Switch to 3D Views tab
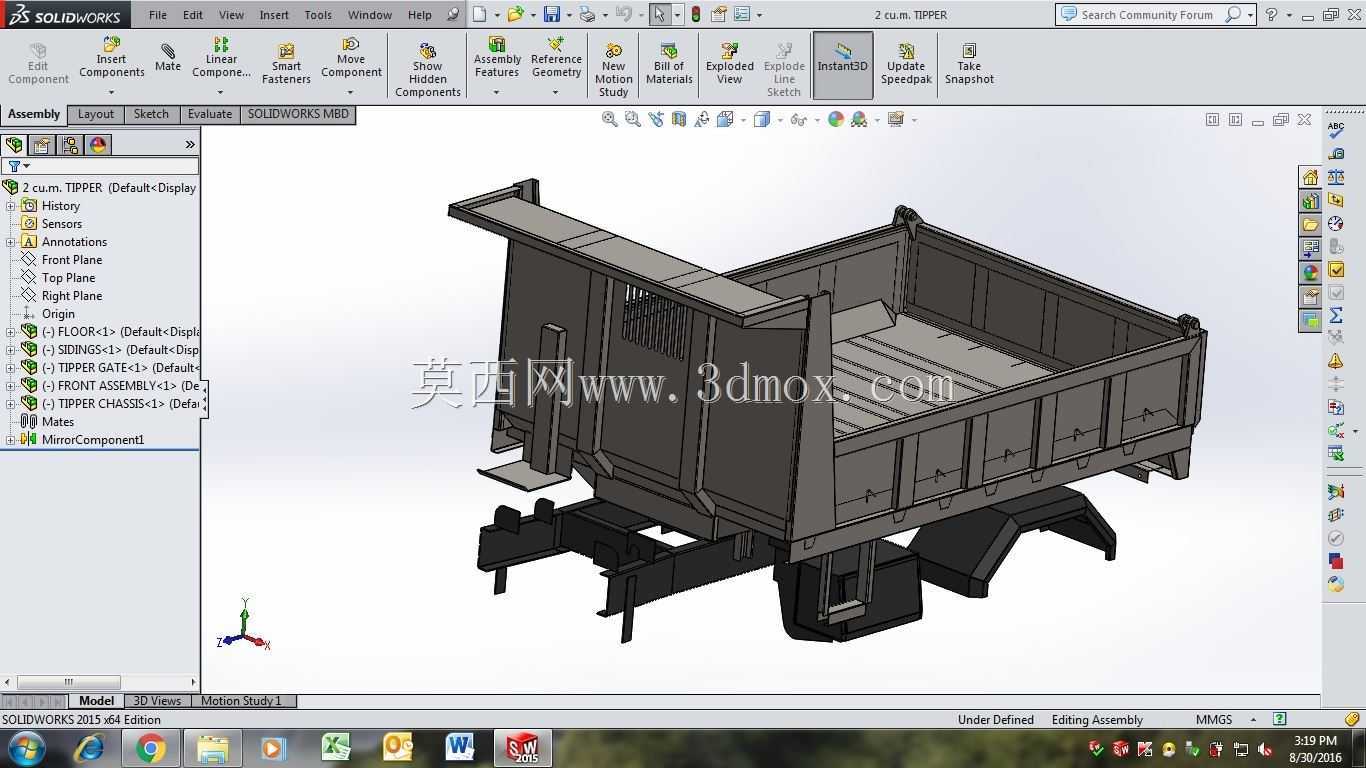This screenshot has width=1366, height=768. pos(157,701)
